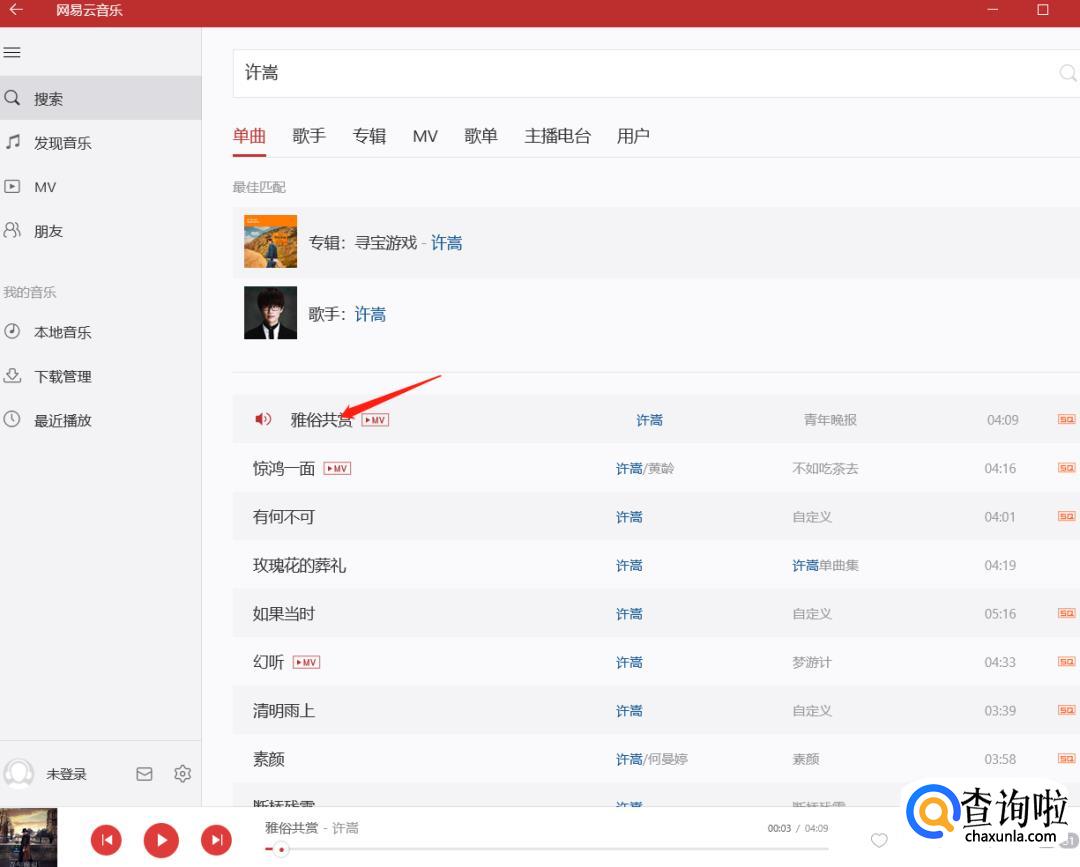The height and width of the screenshot is (867, 1080).
Task: Switch to the 用户 tab
Action: point(633,136)
